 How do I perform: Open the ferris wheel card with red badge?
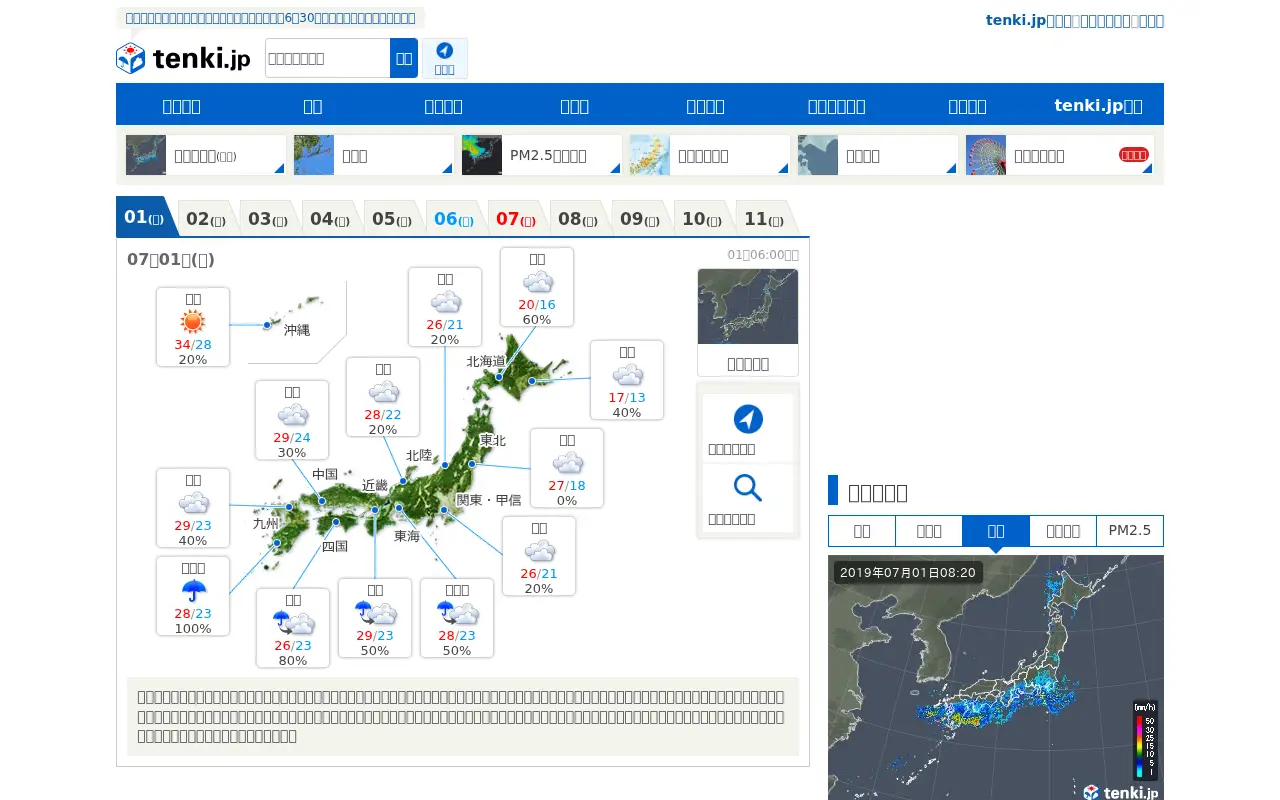(1060, 155)
